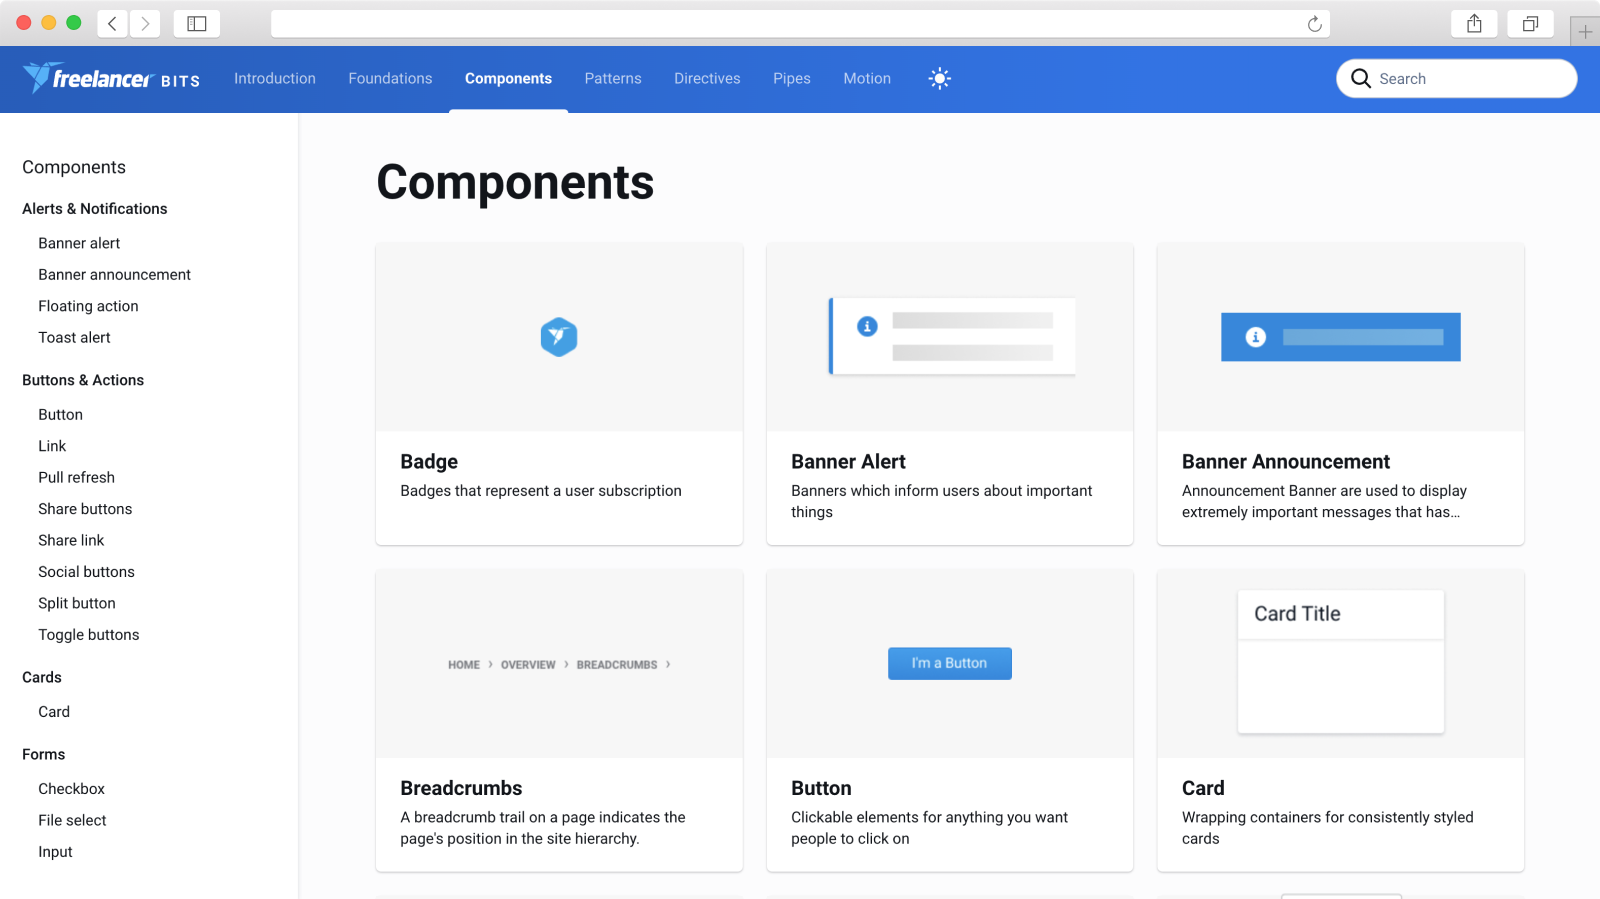Screen dimensions: 1600x899
Task: Click the Forms section heading
Action: (x=43, y=754)
